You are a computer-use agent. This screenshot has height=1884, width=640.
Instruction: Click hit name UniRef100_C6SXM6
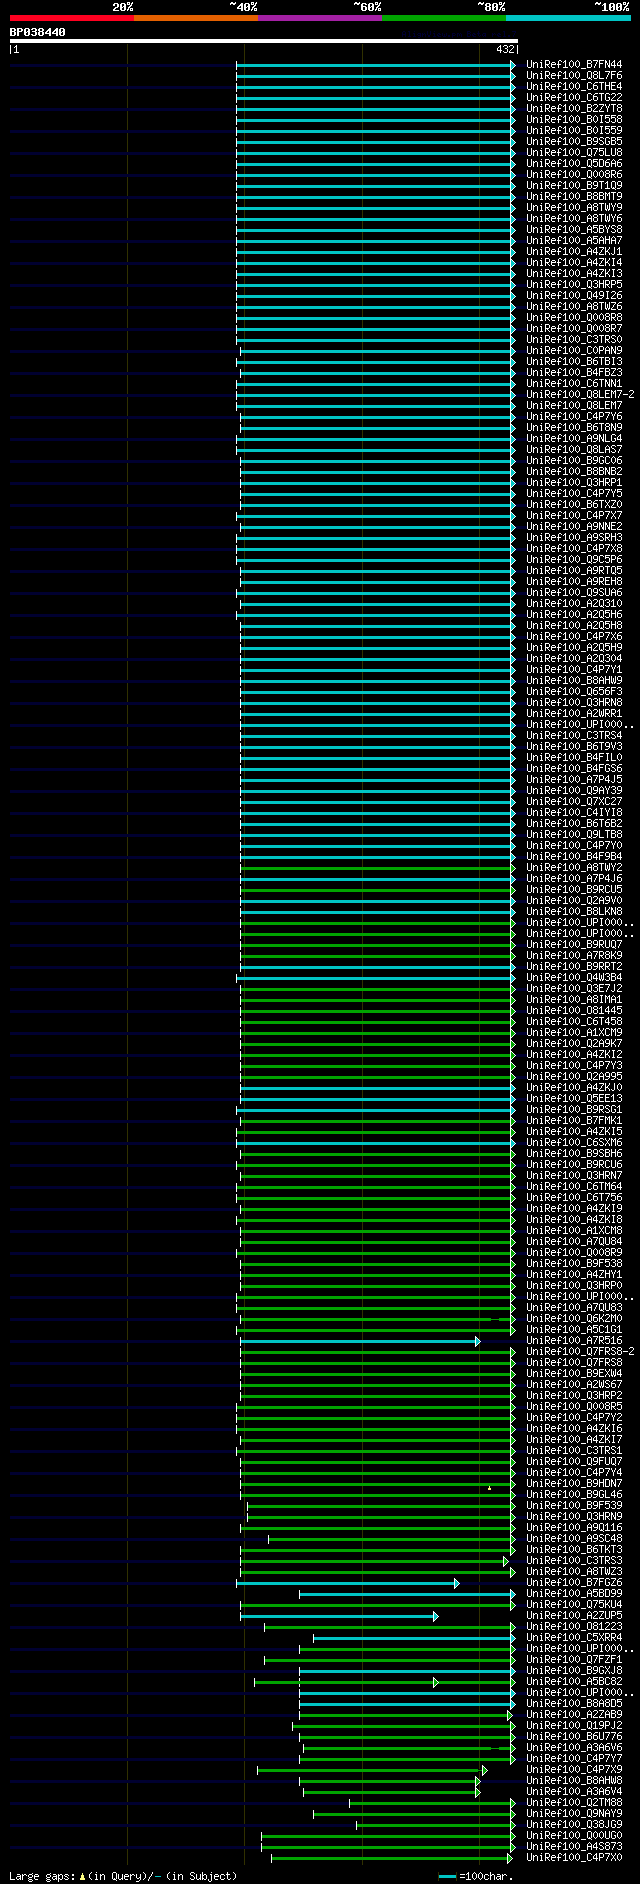pyautogui.click(x=574, y=1143)
